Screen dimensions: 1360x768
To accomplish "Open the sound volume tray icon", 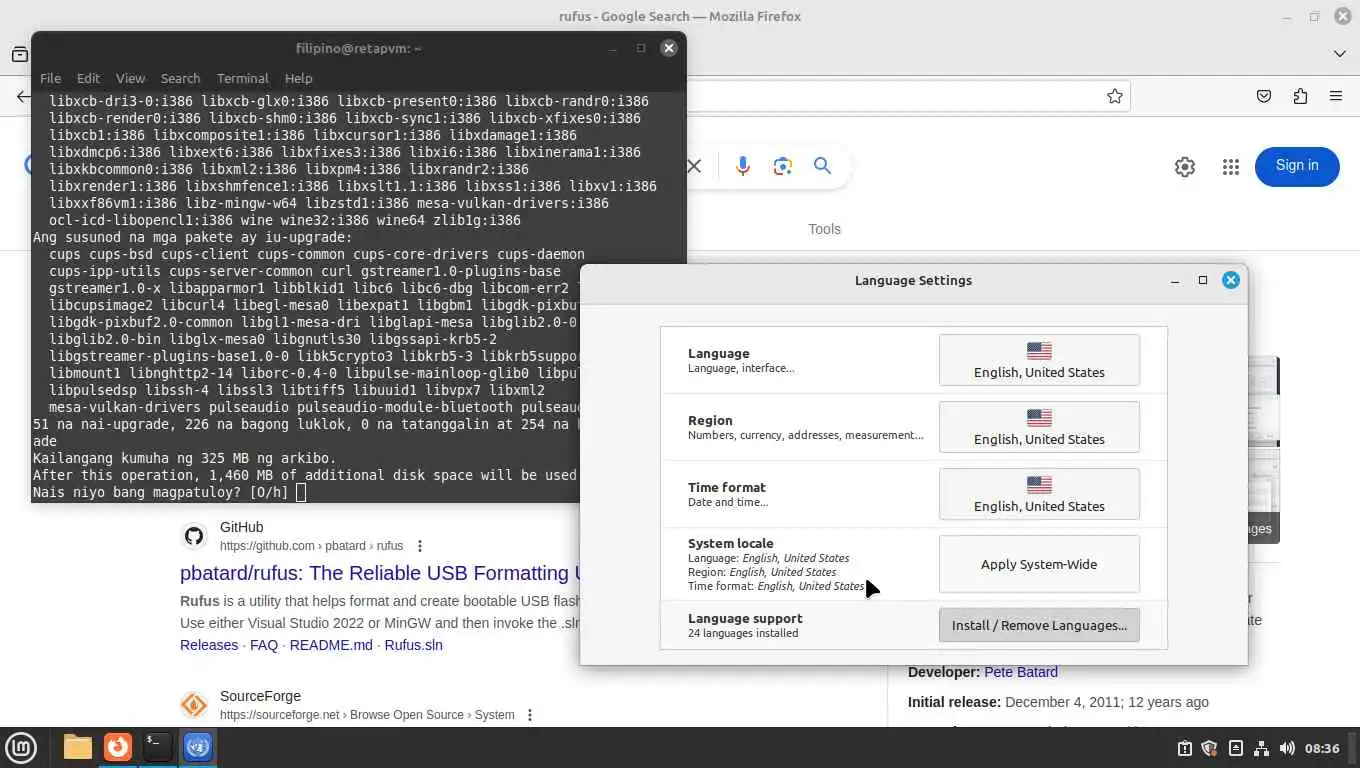I will point(1287,748).
